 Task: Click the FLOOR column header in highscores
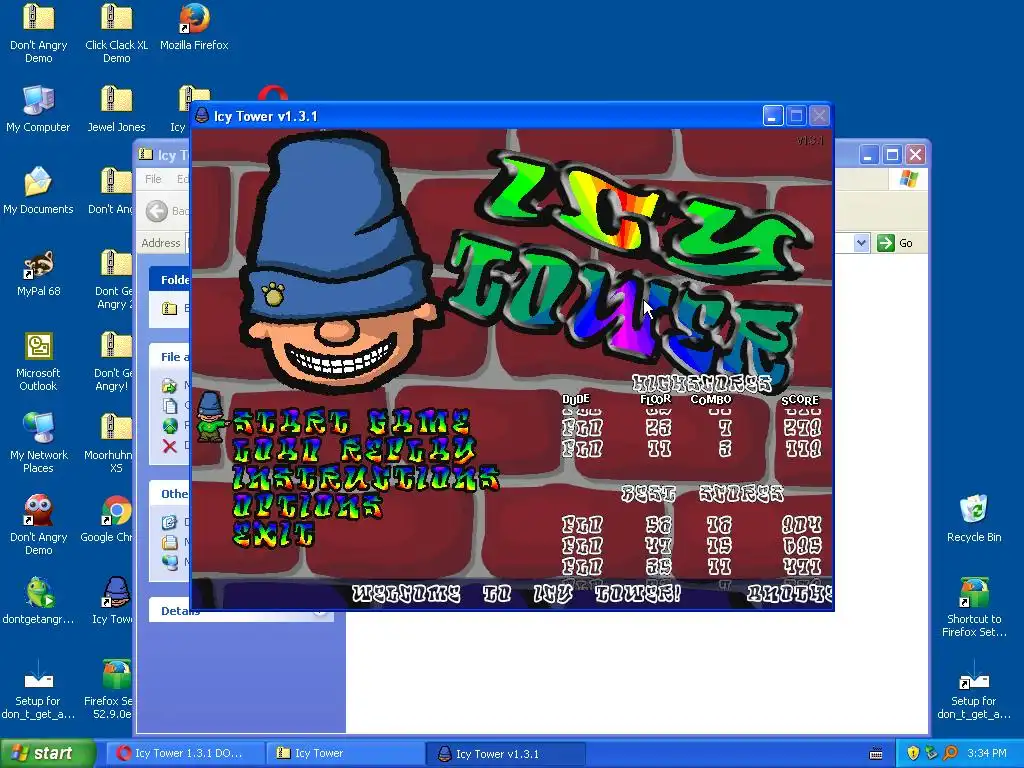(x=655, y=399)
